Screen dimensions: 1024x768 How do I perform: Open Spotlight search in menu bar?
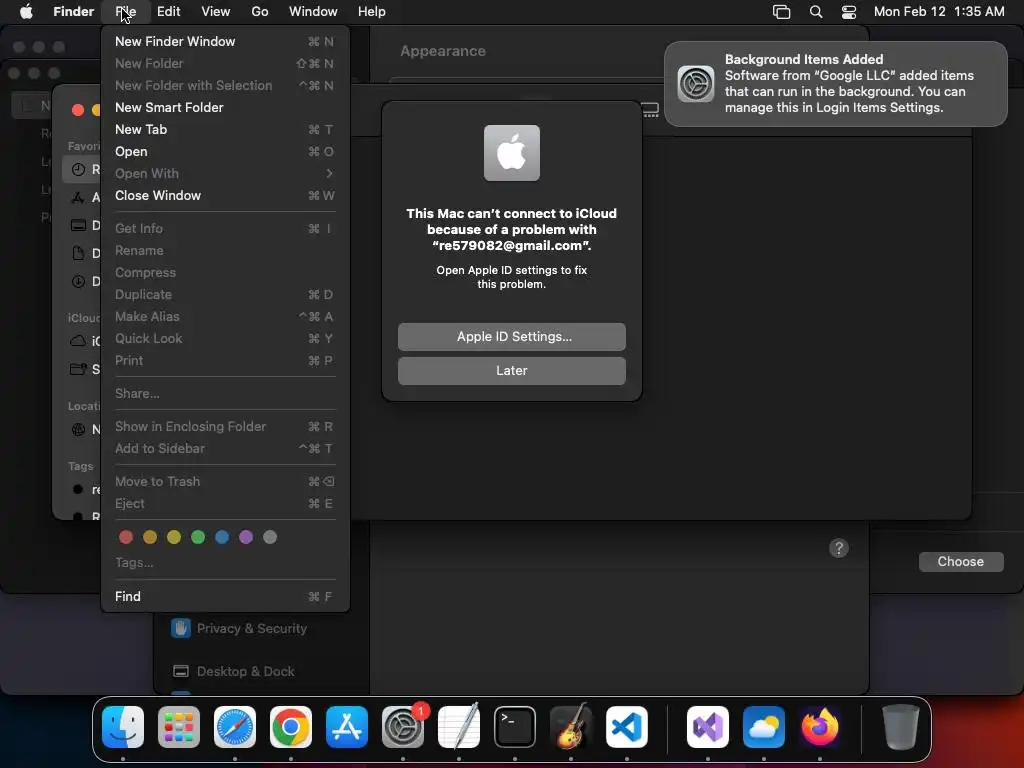click(x=816, y=12)
